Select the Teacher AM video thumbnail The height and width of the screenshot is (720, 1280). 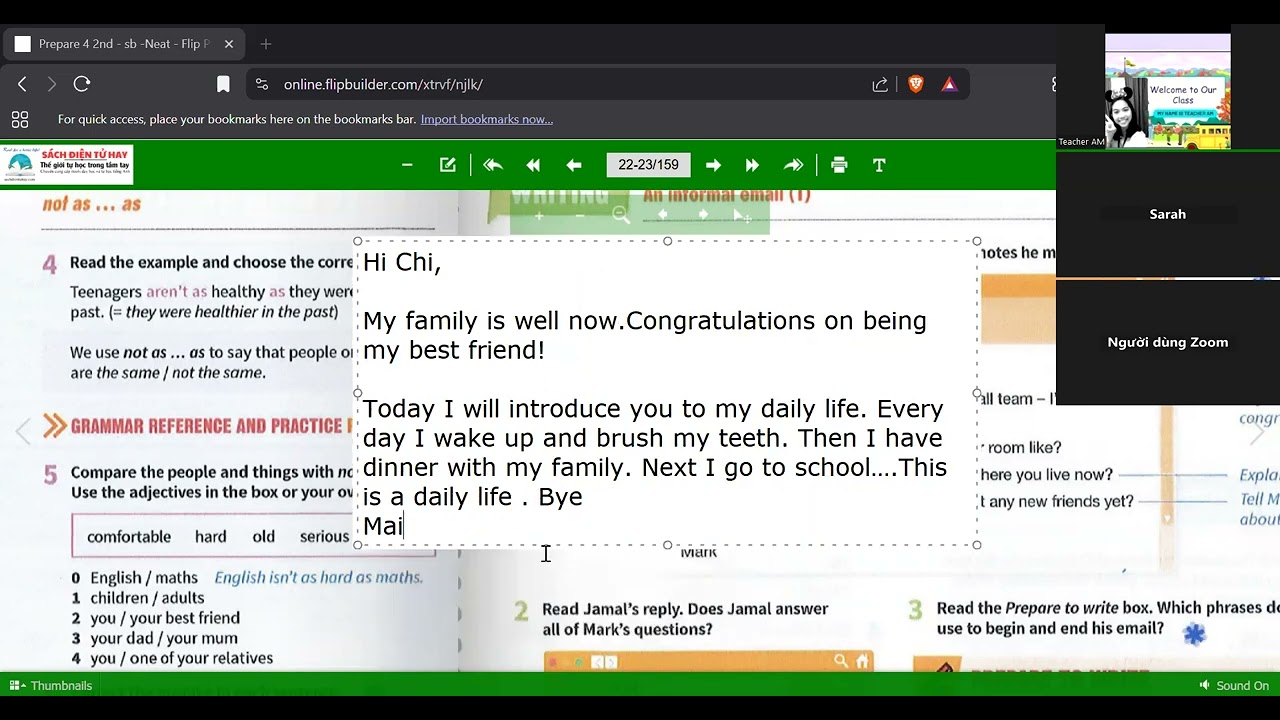click(x=1168, y=91)
